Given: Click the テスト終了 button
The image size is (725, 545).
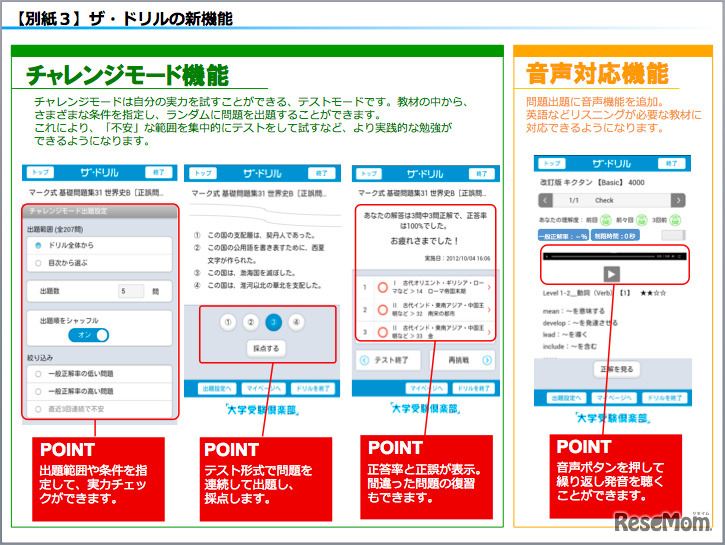Looking at the screenshot, I should 388,360.
